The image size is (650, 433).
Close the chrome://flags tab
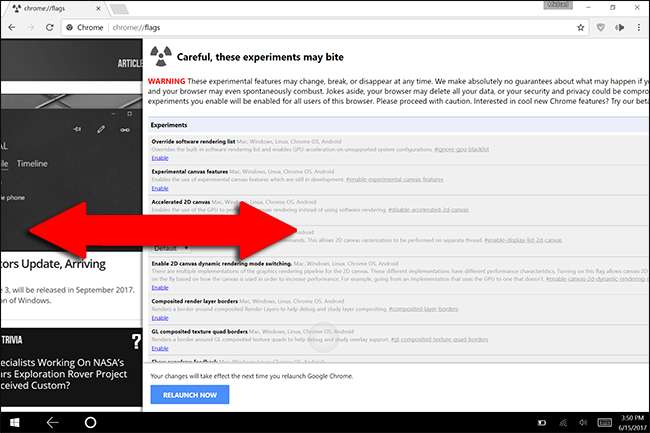pos(98,8)
